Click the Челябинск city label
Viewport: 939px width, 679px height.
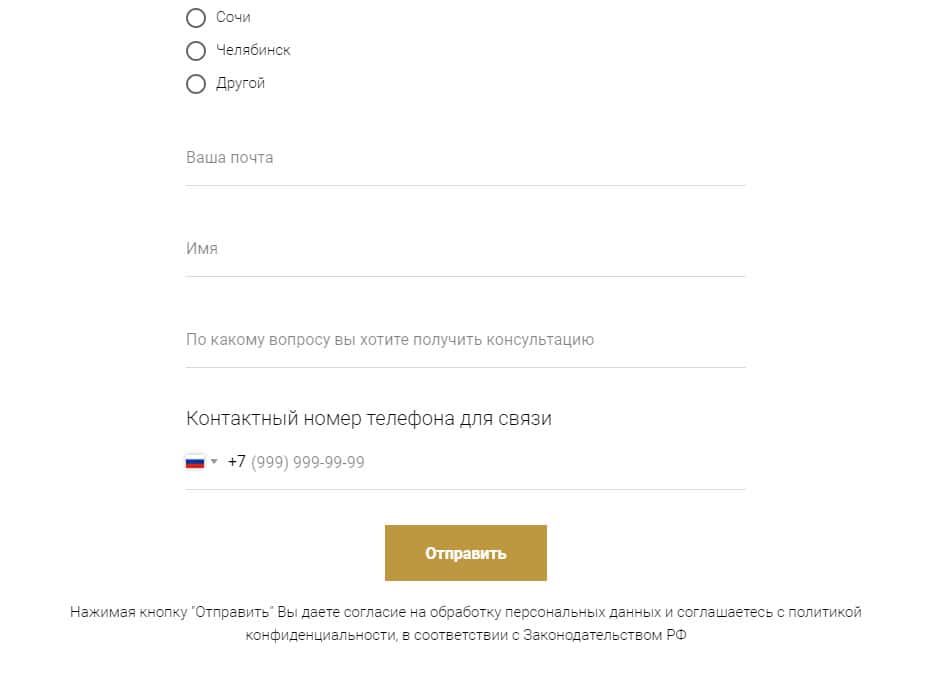tap(253, 50)
